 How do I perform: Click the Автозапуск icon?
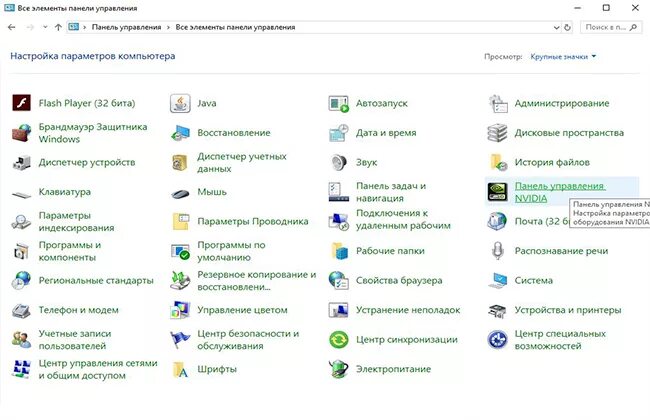click(338, 103)
